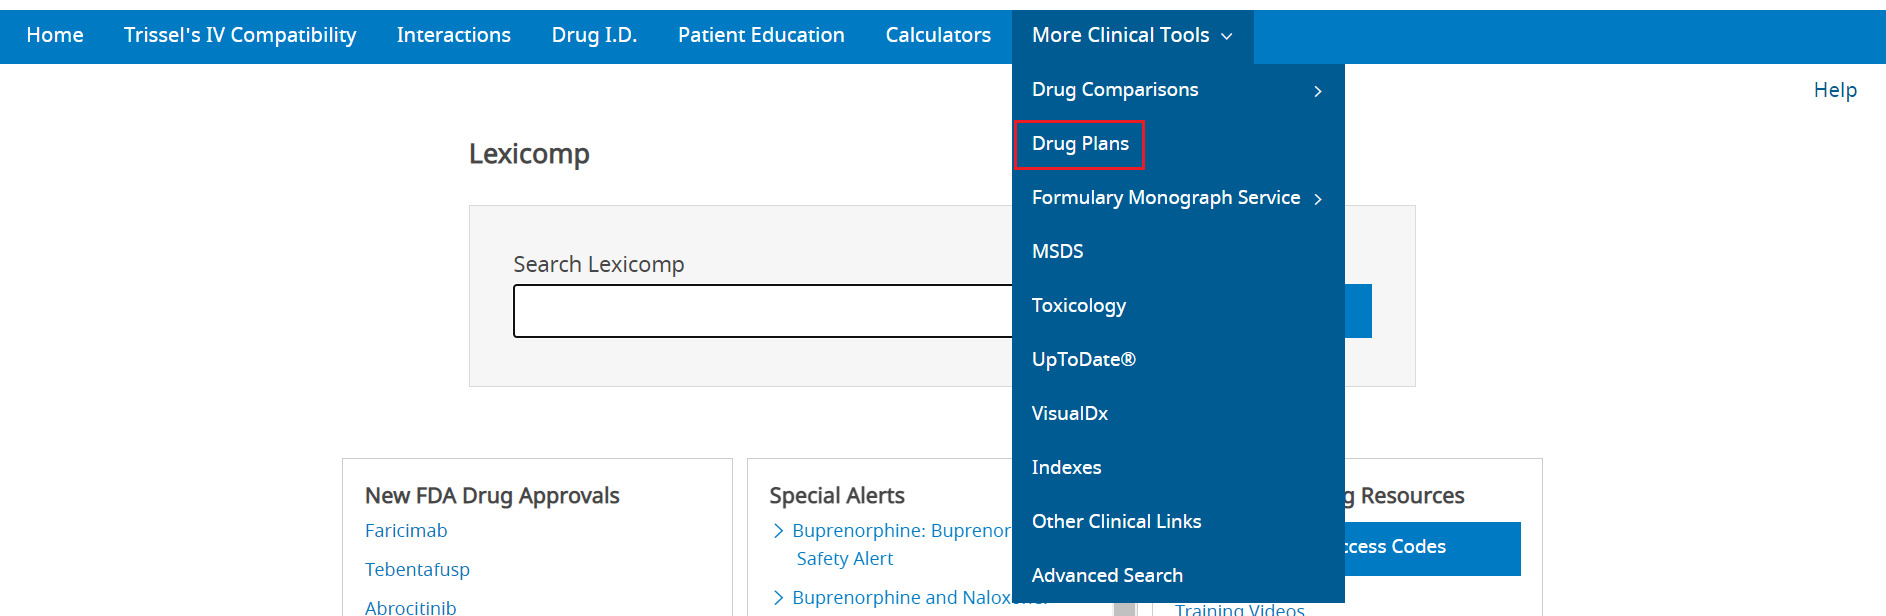Click Other Clinical Links menu item

(1116, 522)
